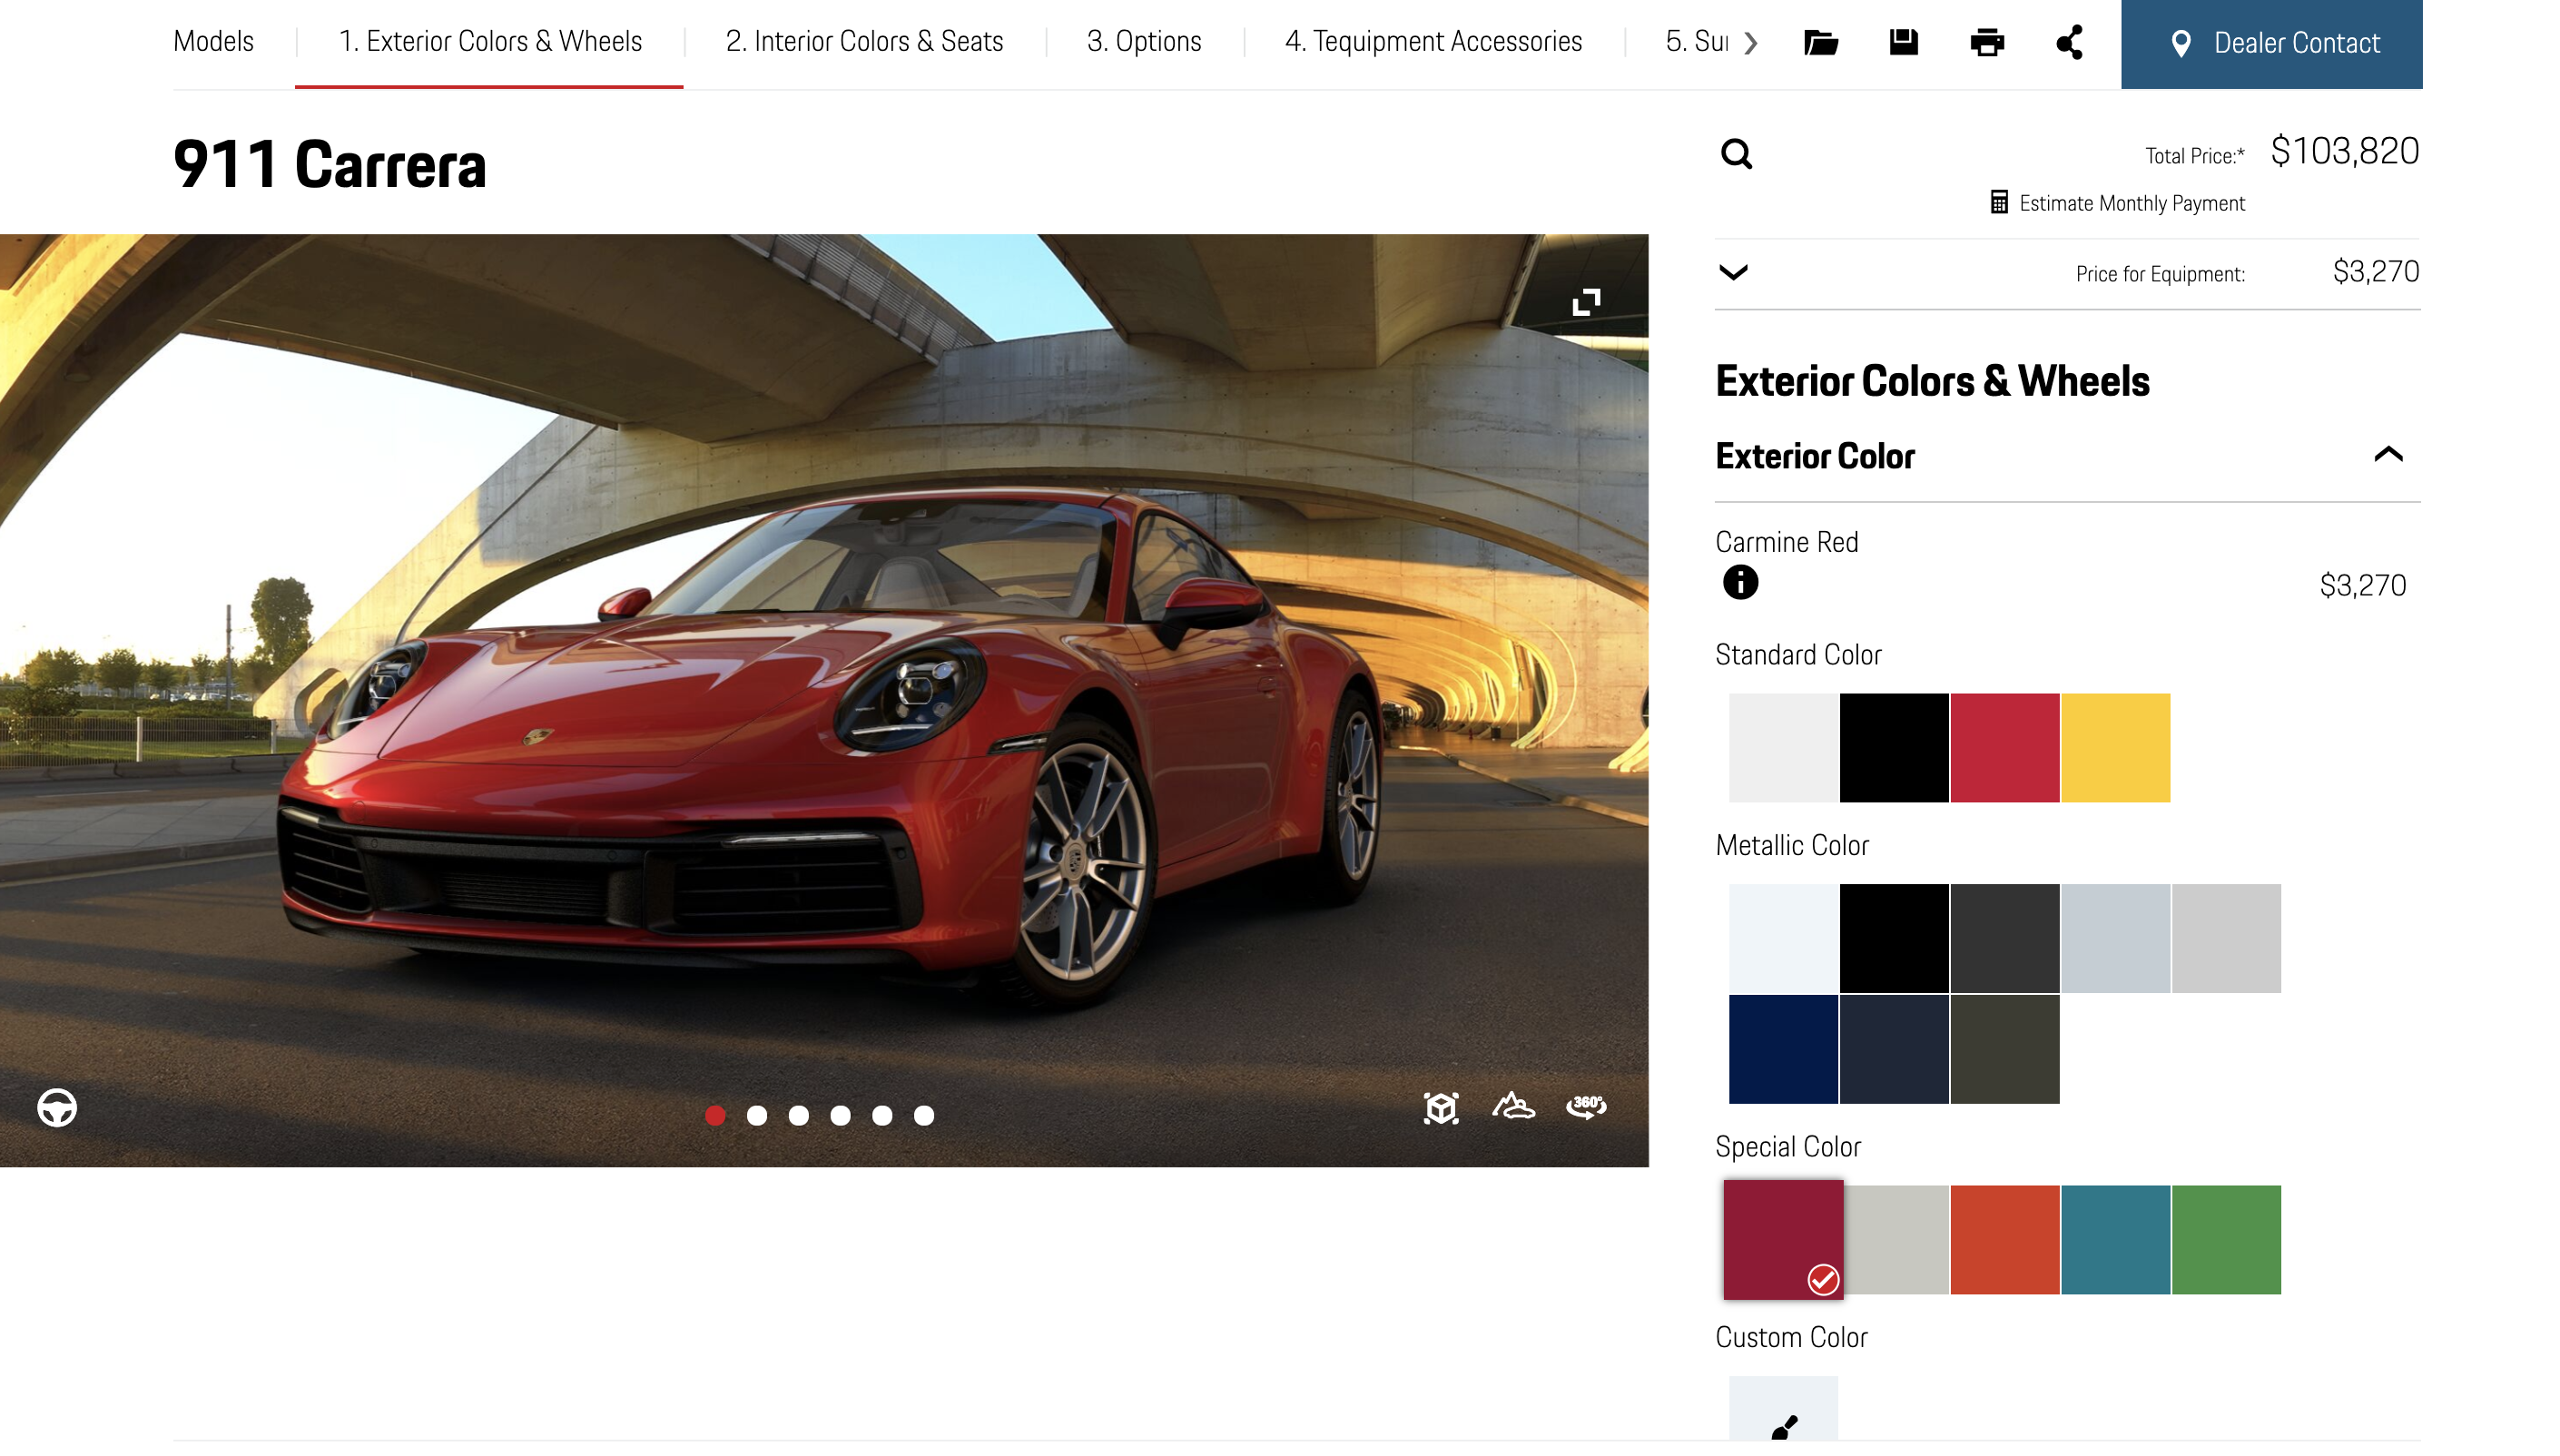Show Carmine Red info icon details
Image resolution: width=2560 pixels, height=1456 pixels.
point(1740,582)
